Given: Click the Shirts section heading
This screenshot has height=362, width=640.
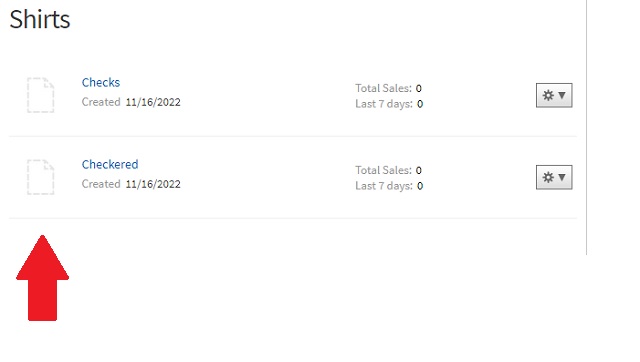Looking at the screenshot, I should tap(40, 19).
